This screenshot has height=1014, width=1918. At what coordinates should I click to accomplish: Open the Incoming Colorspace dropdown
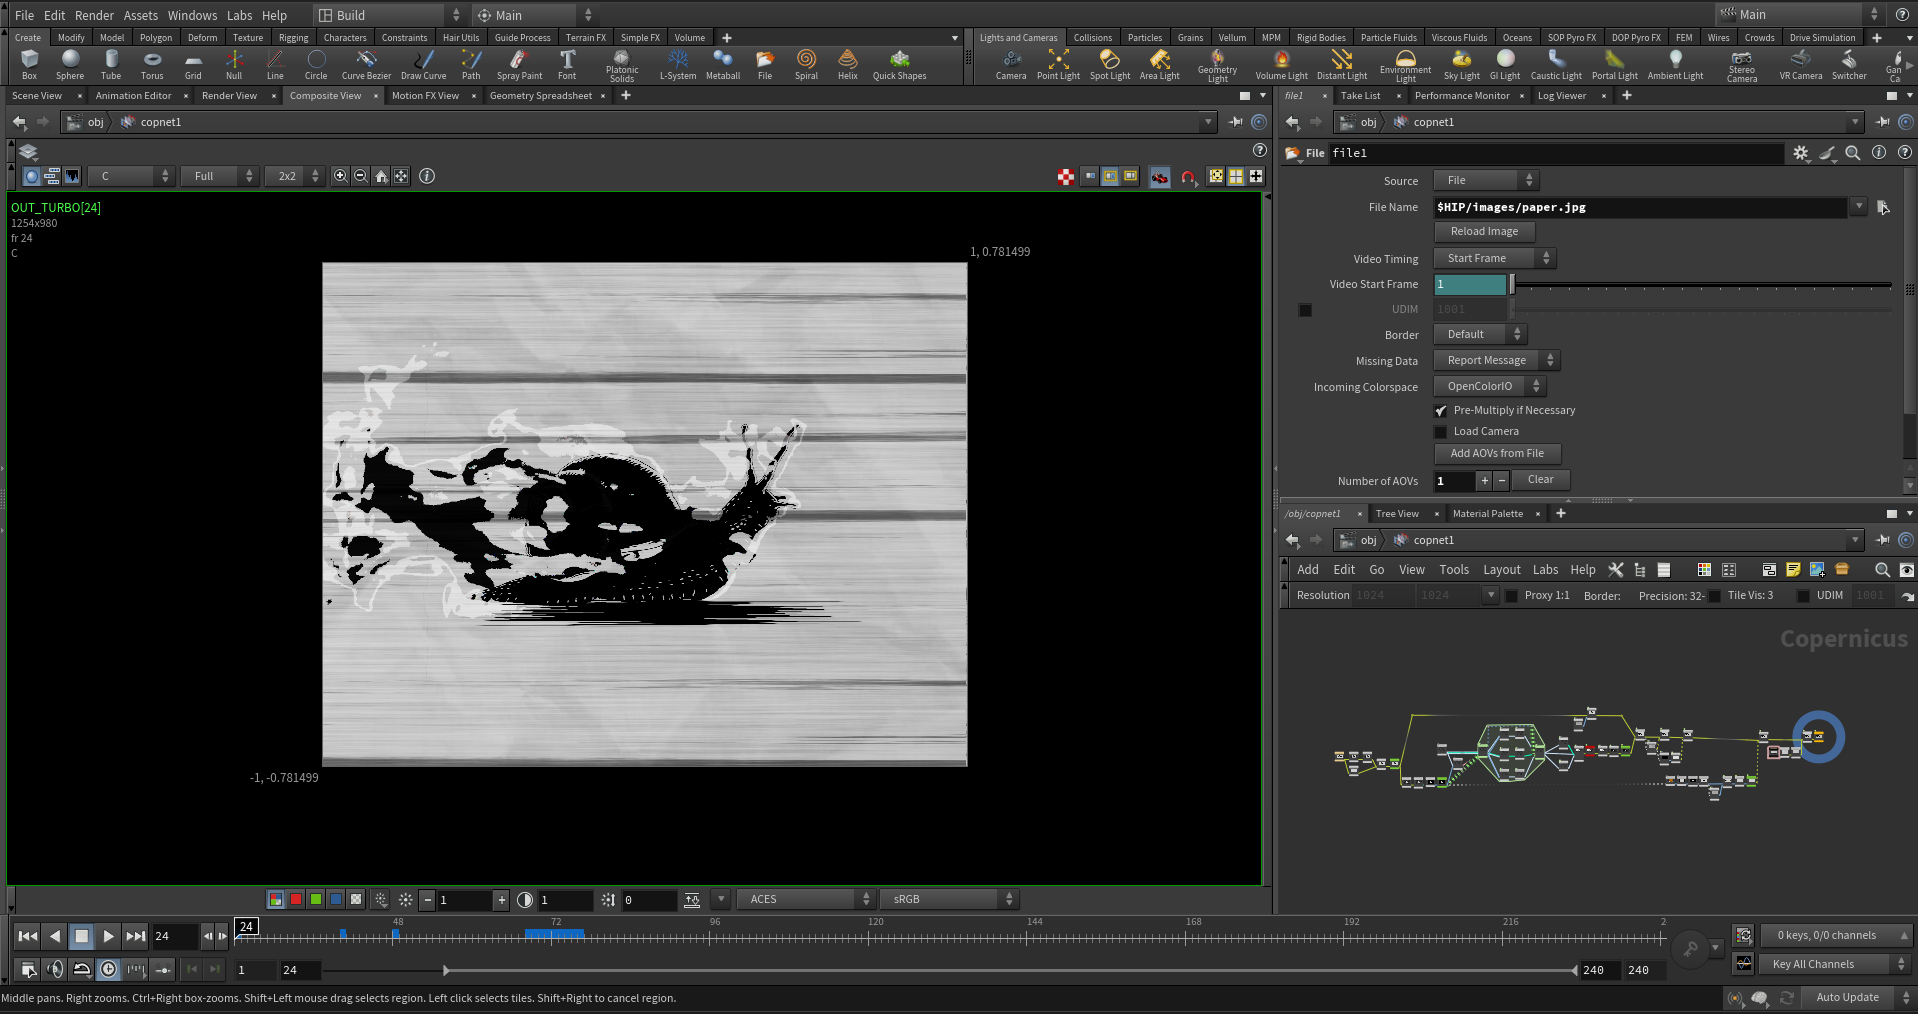(x=1489, y=387)
